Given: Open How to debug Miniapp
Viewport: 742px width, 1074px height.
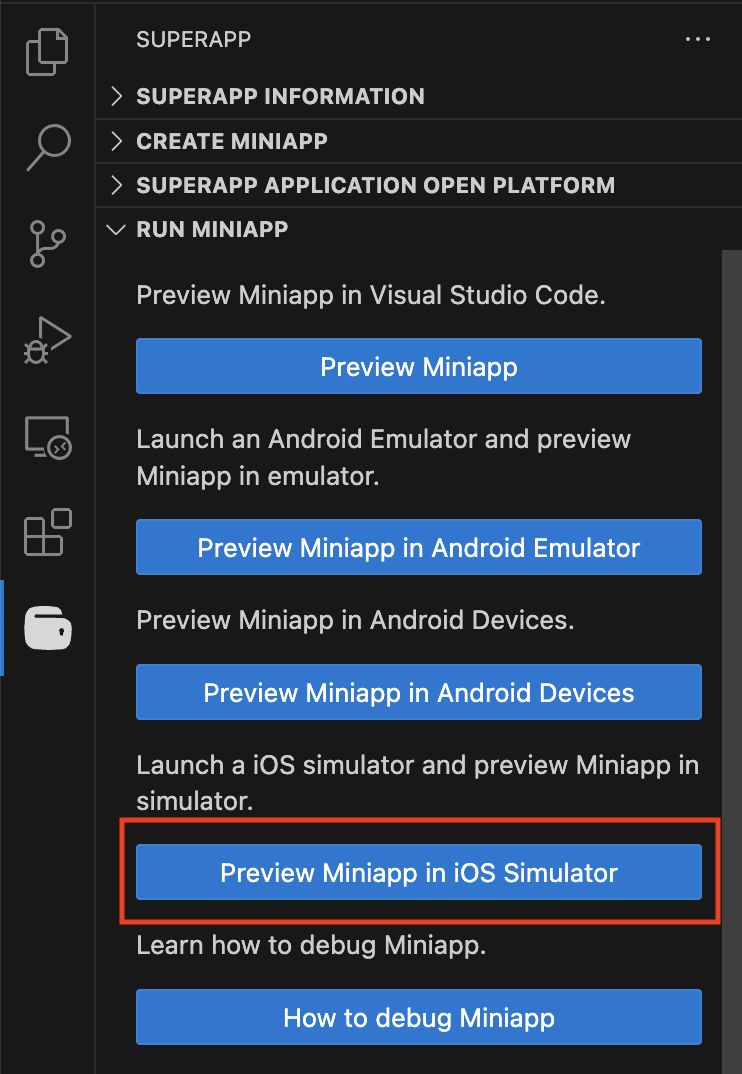Looking at the screenshot, I should (419, 1017).
